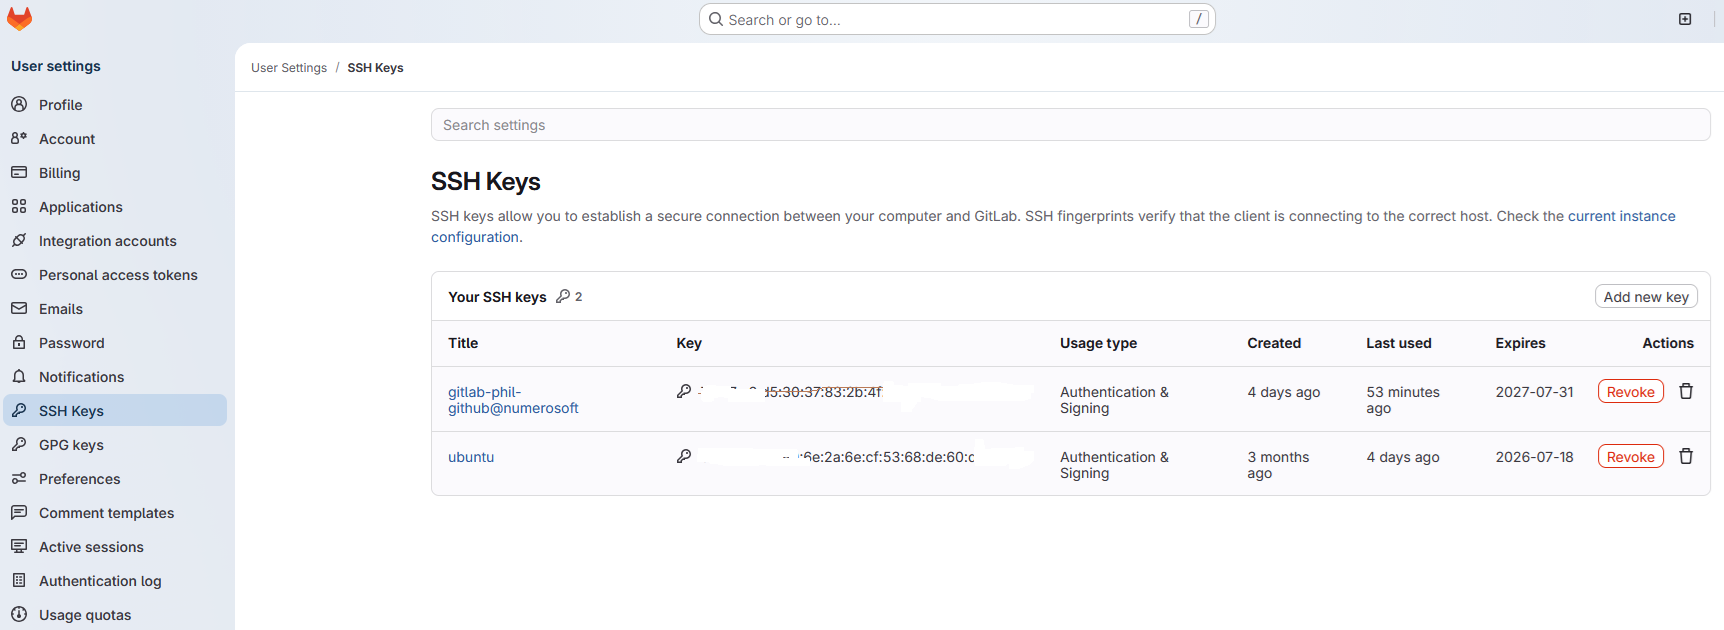The width and height of the screenshot is (1724, 630).
Task: Click the Billing card icon
Action: coord(19,172)
